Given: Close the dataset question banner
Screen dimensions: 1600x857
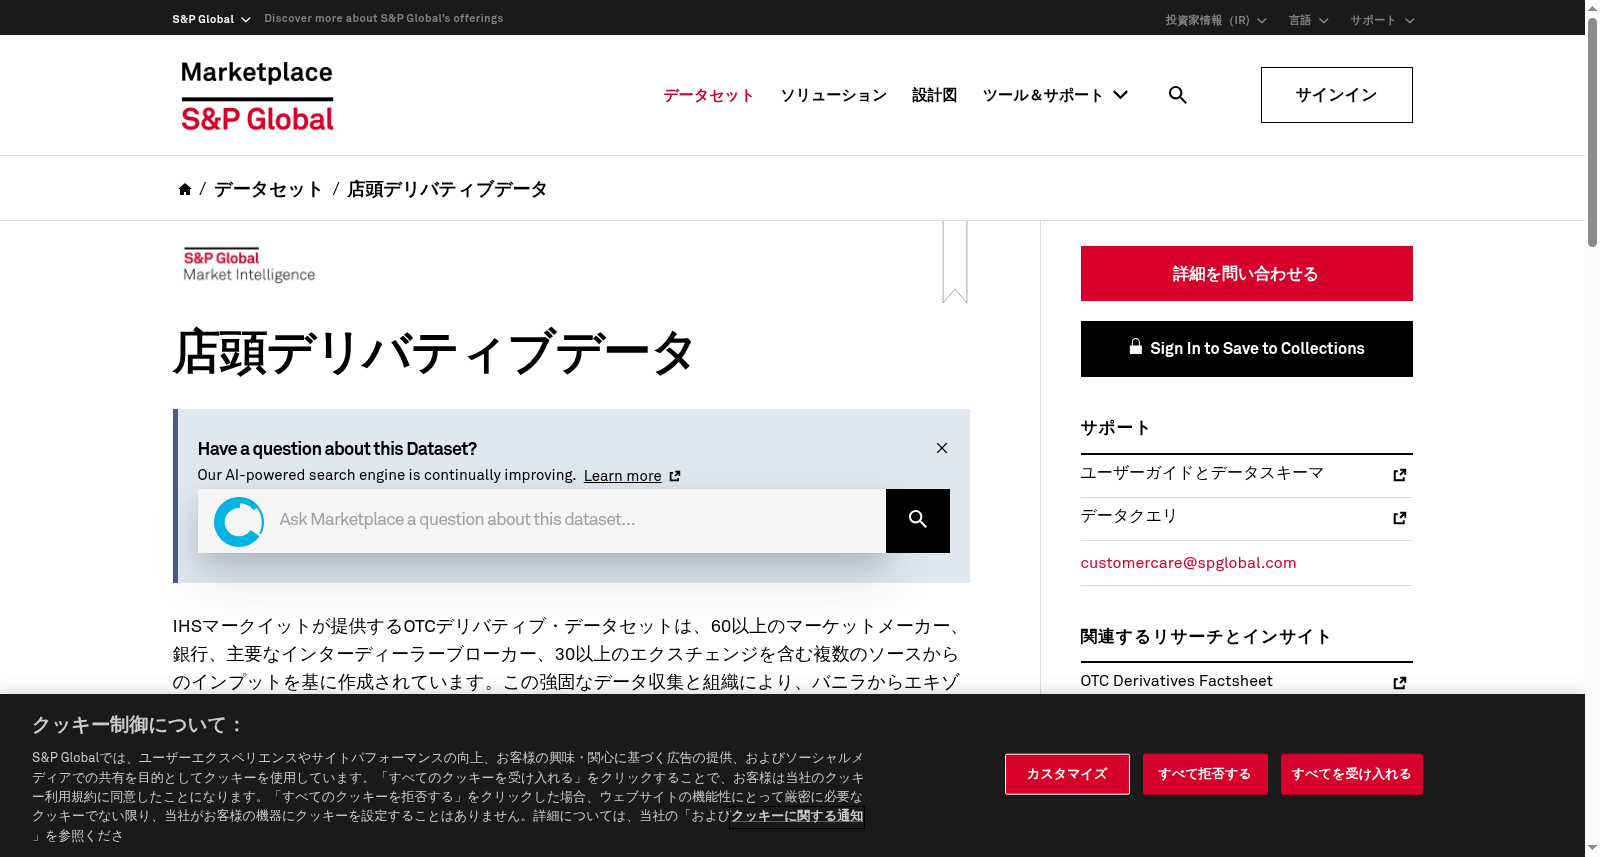Looking at the screenshot, I should [942, 448].
